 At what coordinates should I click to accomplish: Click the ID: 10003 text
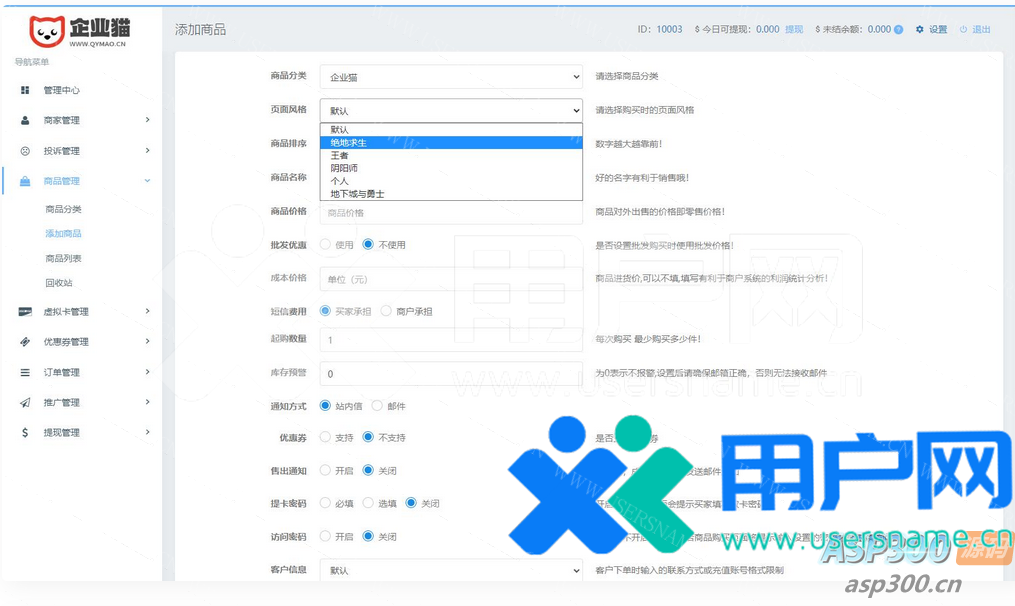click(660, 29)
